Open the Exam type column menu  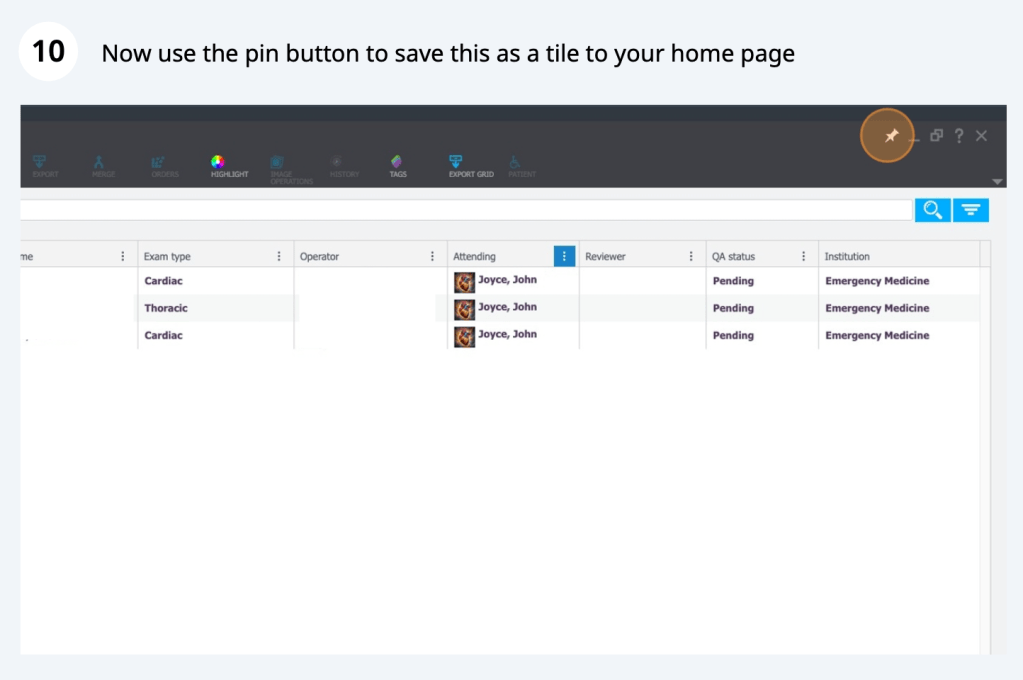coord(278,257)
